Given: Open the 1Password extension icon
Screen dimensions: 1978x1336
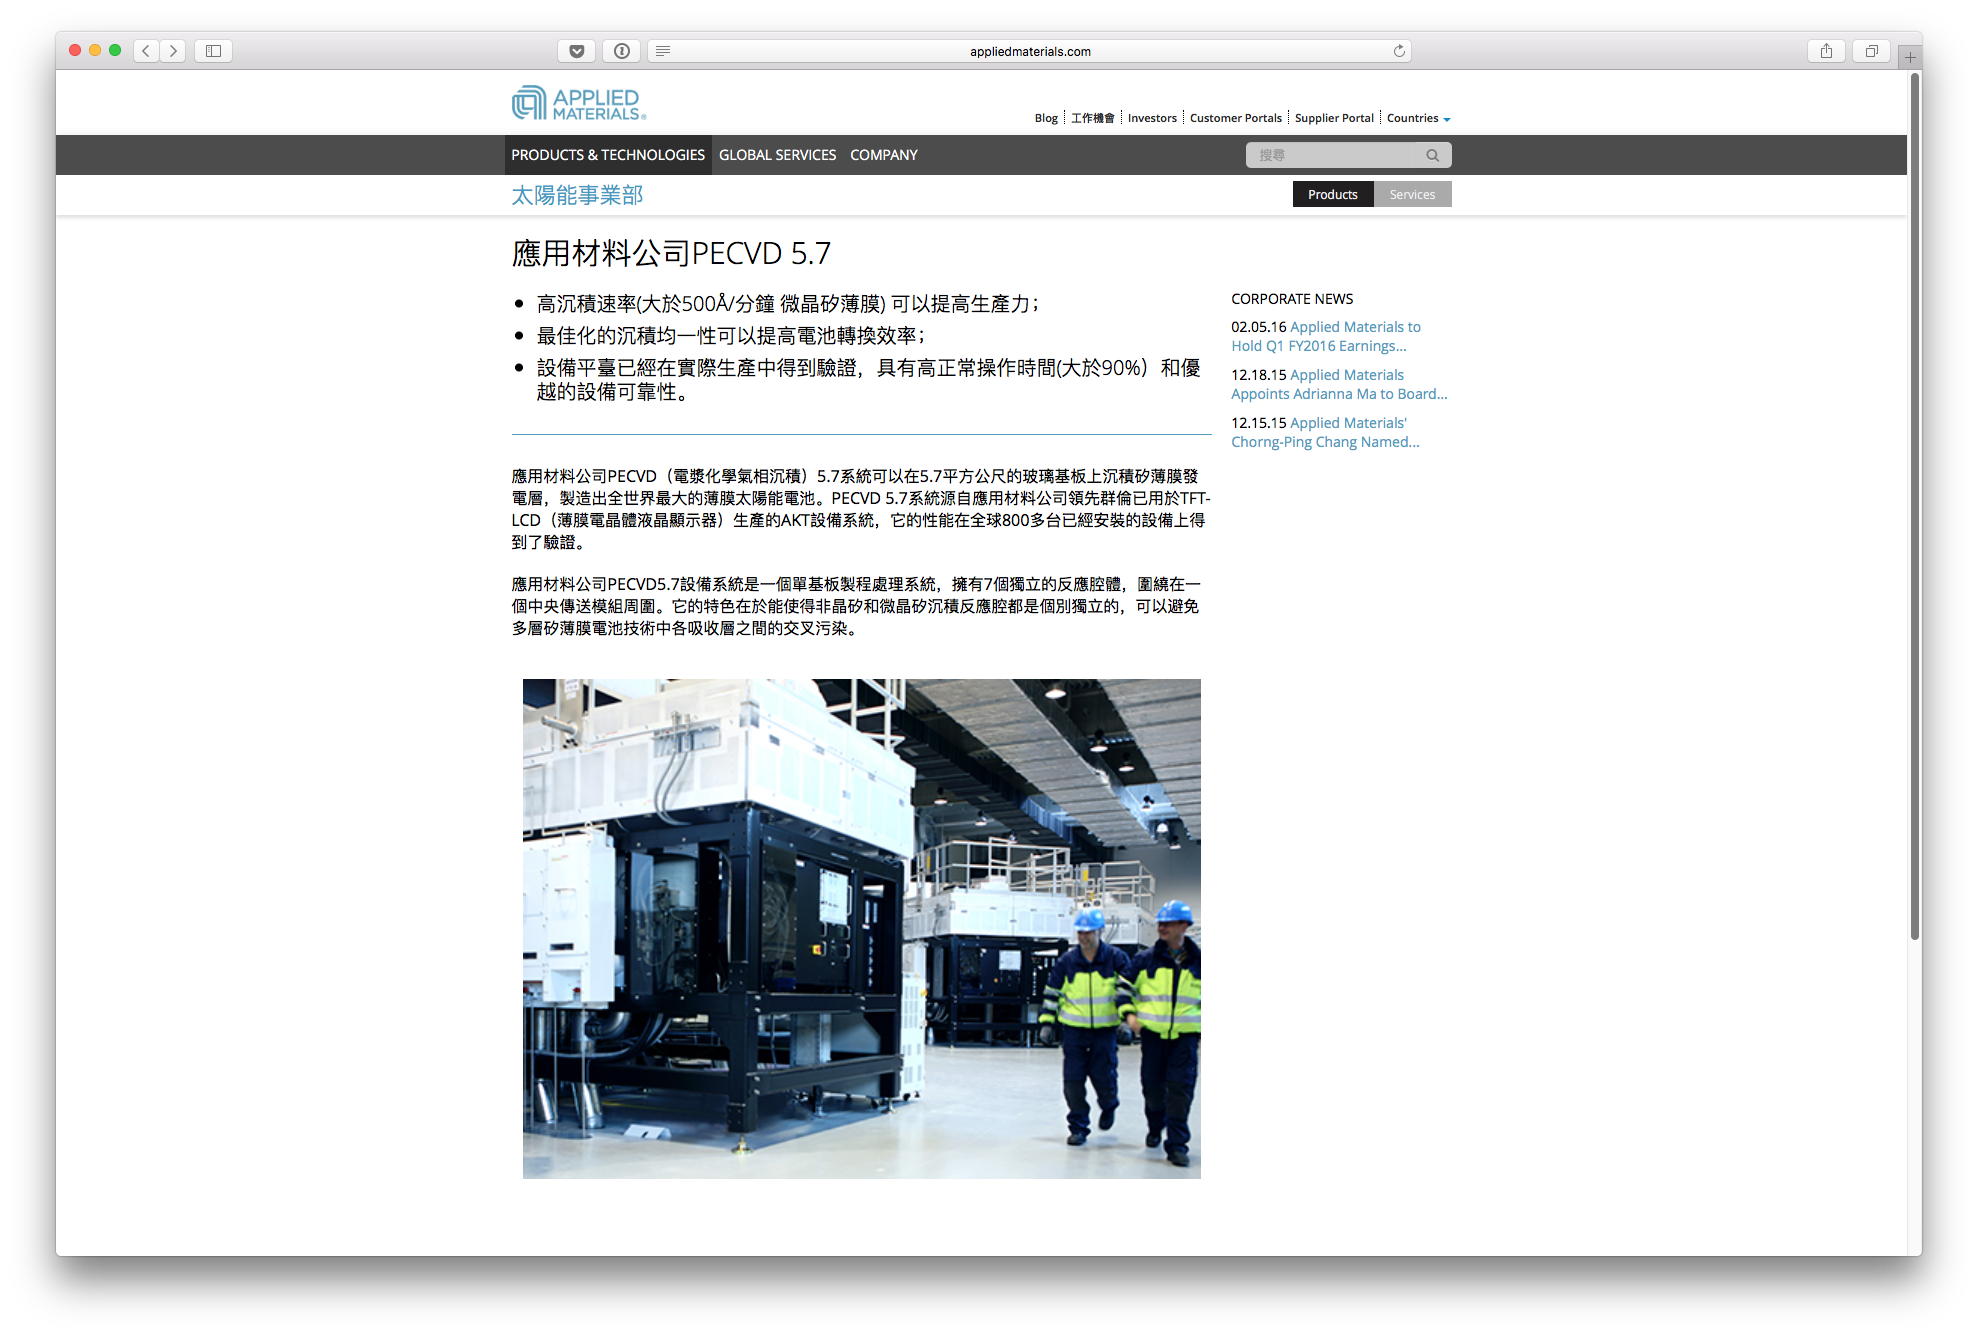Looking at the screenshot, I should (622, 51).
